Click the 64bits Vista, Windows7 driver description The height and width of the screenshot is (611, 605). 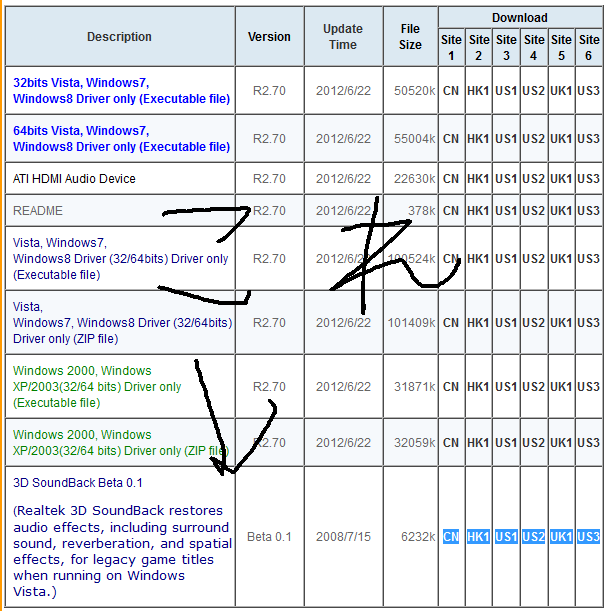pos(120,138)
